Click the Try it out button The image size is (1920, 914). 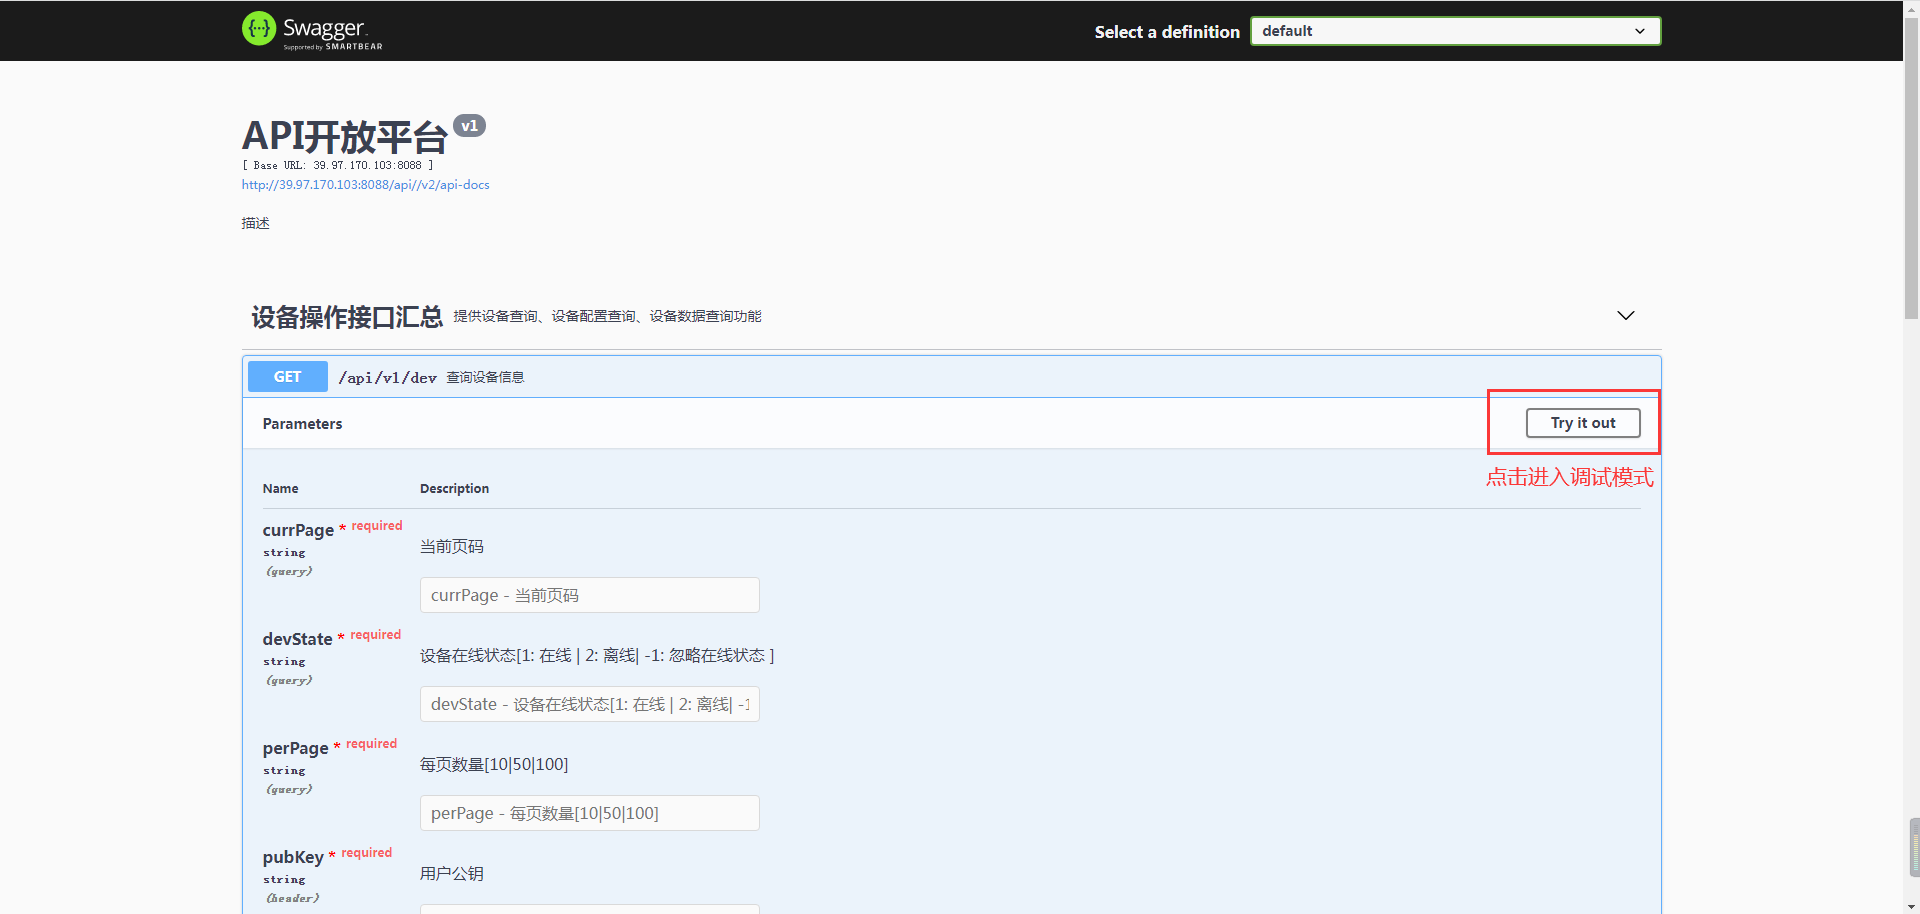pos(1583,423)
